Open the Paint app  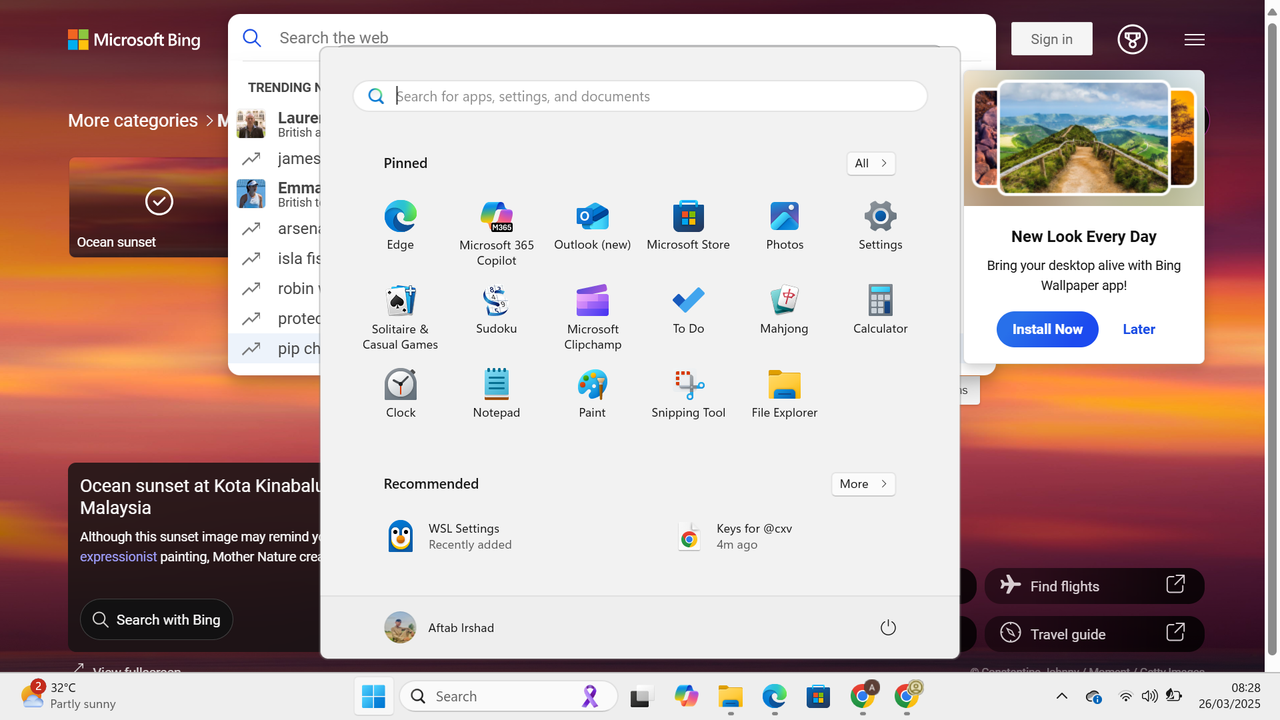point(592,394)
